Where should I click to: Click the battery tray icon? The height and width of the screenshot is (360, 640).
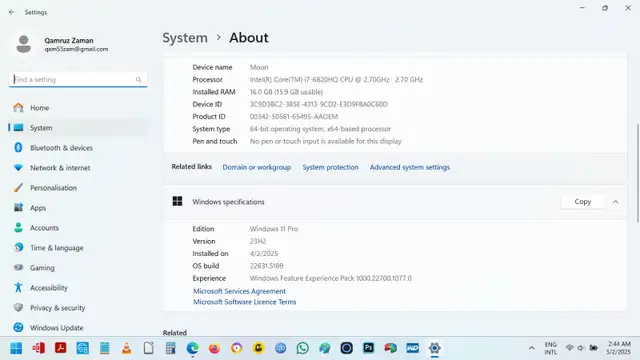(593, 348)
